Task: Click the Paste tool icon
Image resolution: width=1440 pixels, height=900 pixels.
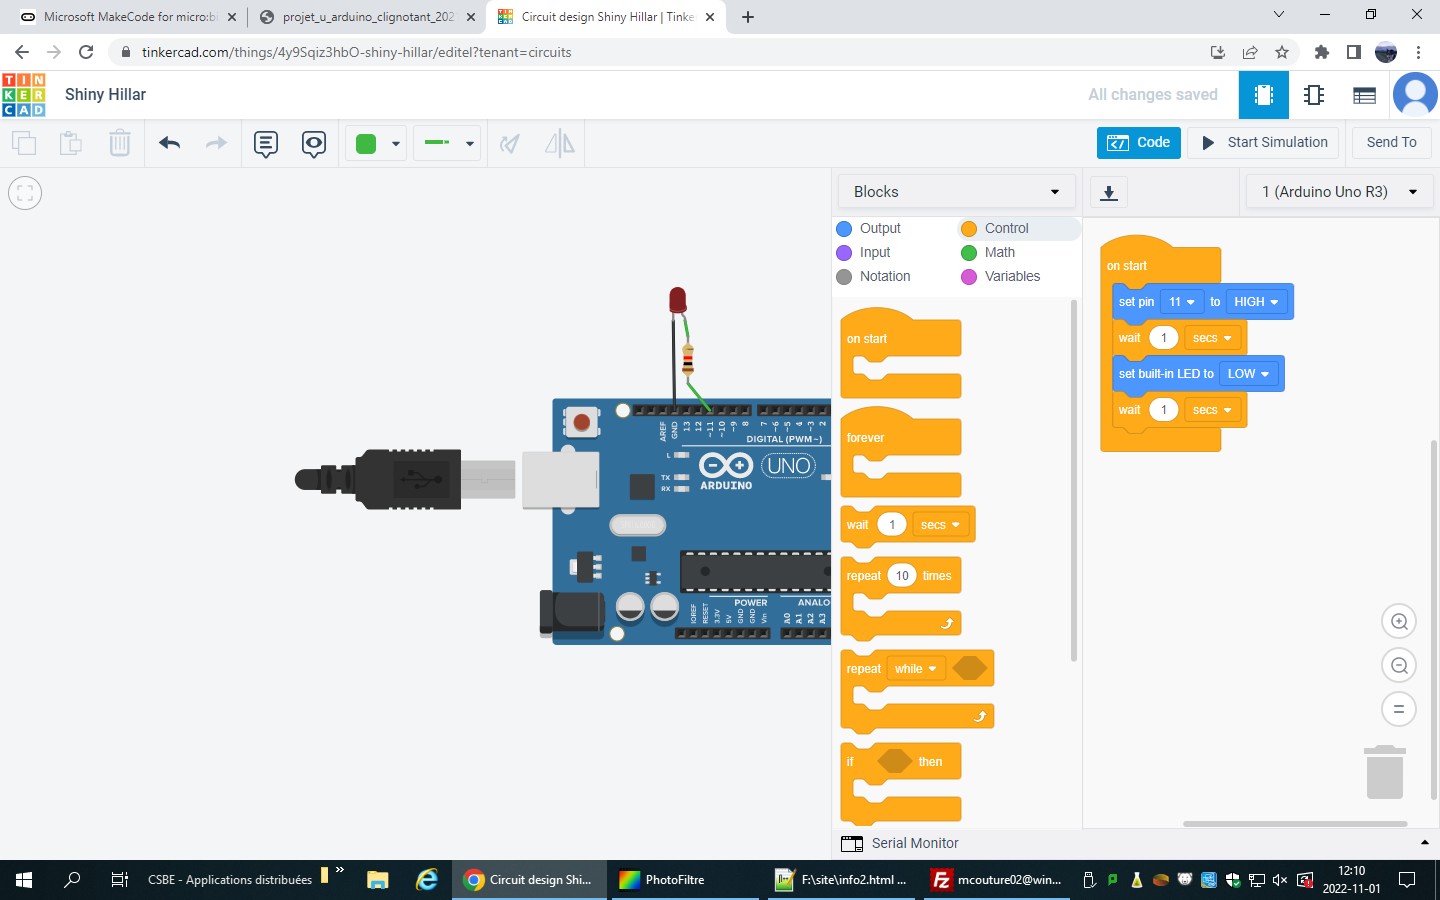Action: click(71, 143)
